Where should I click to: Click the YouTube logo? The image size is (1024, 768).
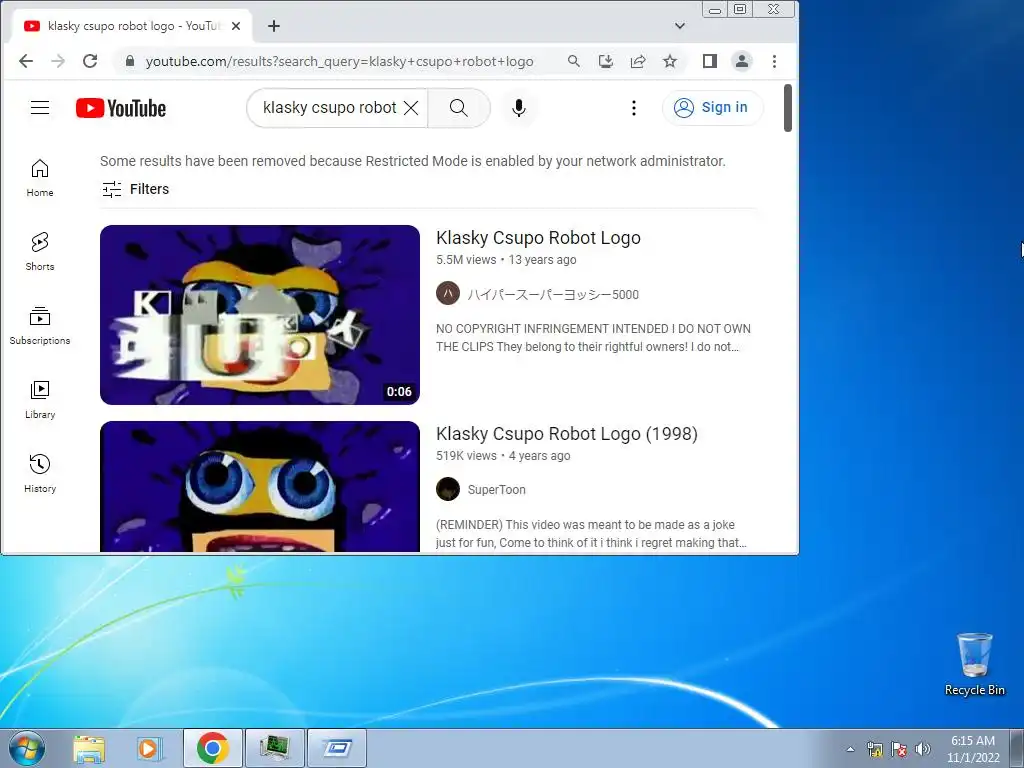click(x=121, y=108)
